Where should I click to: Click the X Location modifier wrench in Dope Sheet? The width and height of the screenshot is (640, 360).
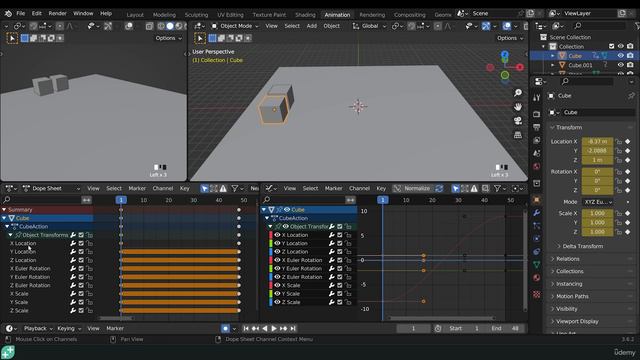[73, 243]
